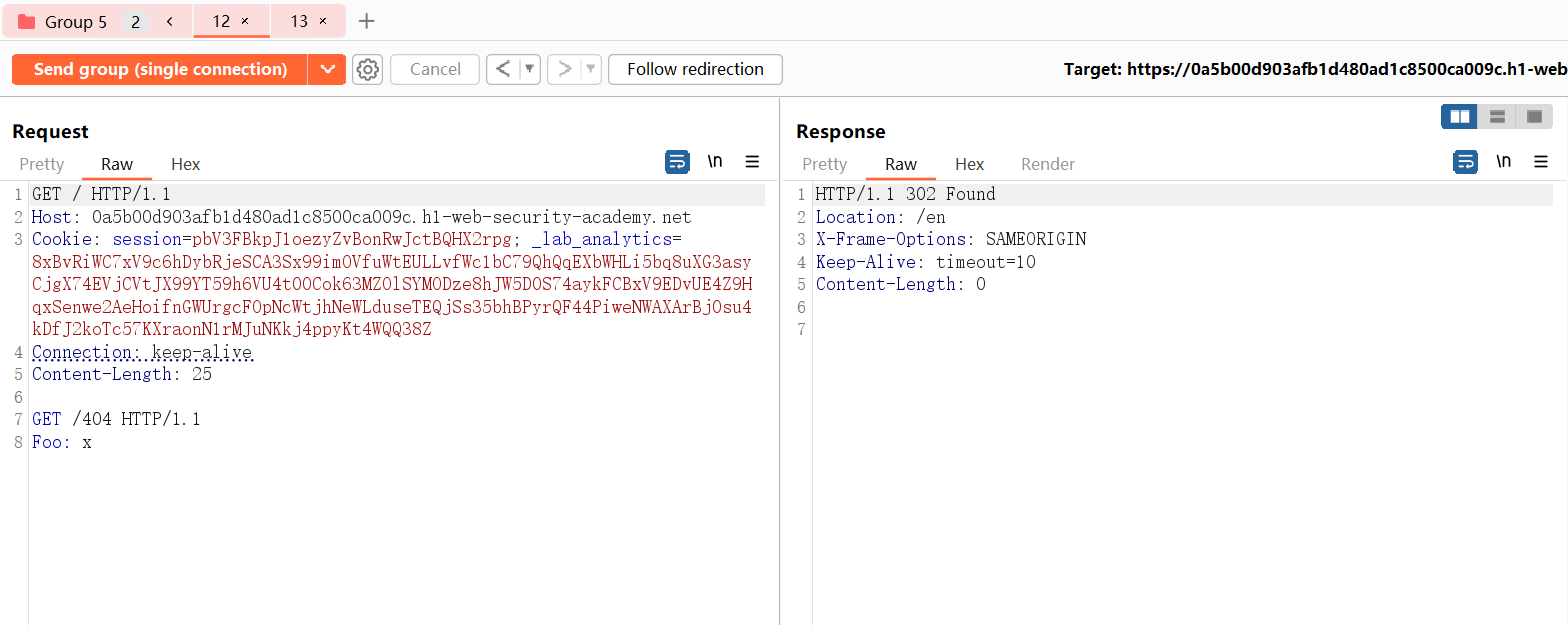
Task: Switch to tab 13
Action: click(x=299, y=21)
